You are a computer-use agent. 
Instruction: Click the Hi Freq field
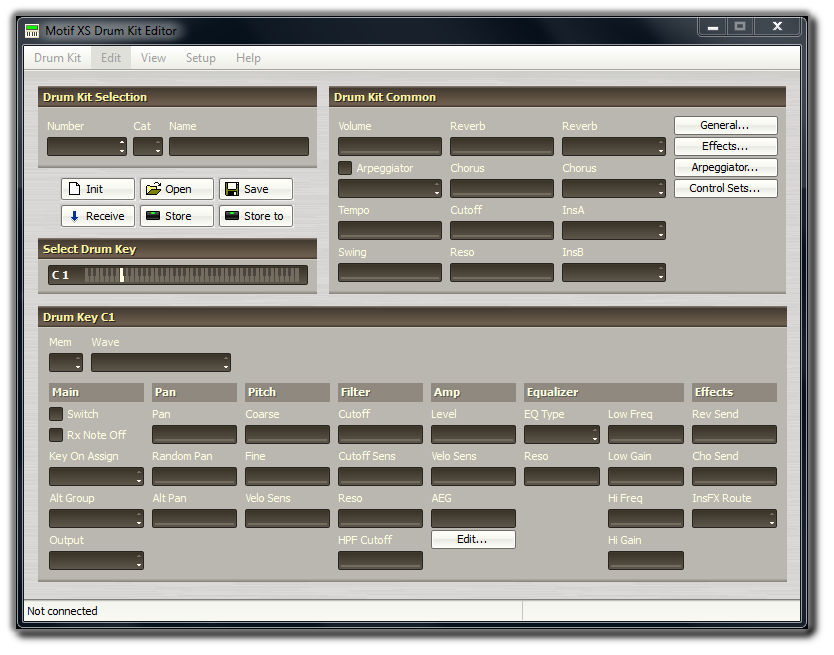click(x=646, y=518)
